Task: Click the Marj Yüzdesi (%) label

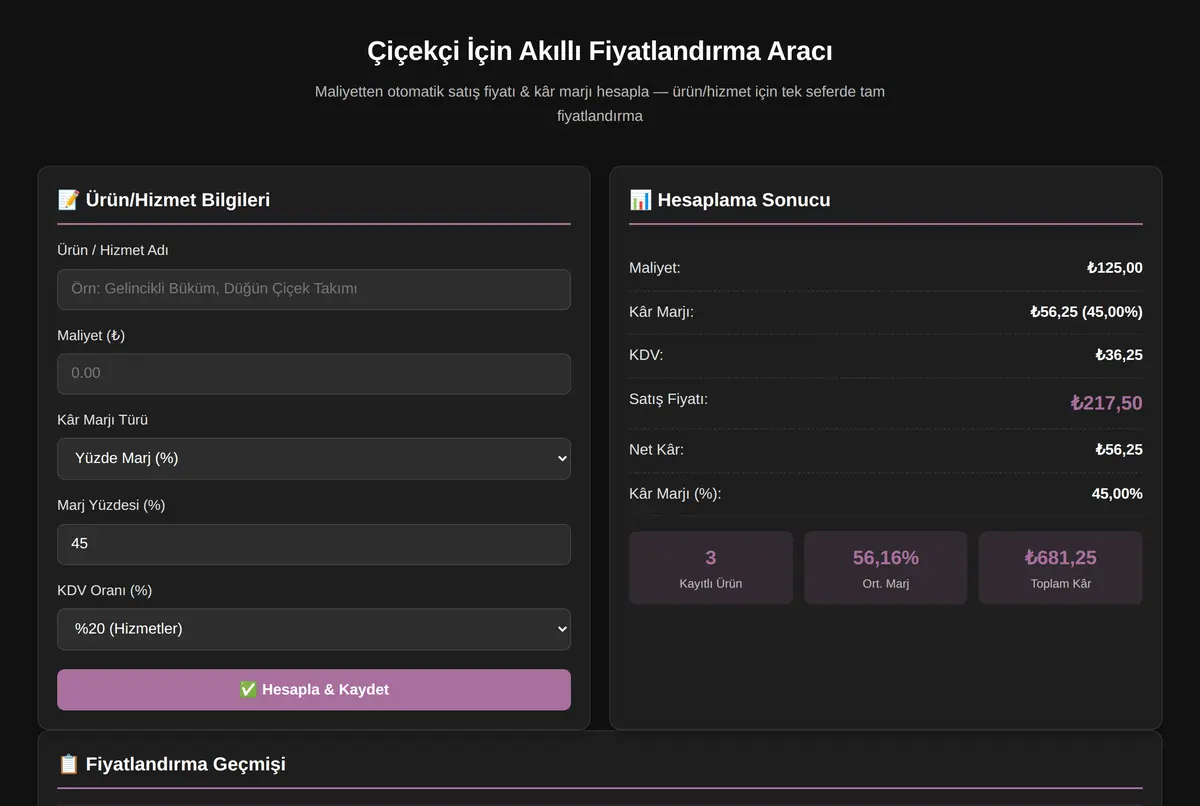Action: [111, 505]
